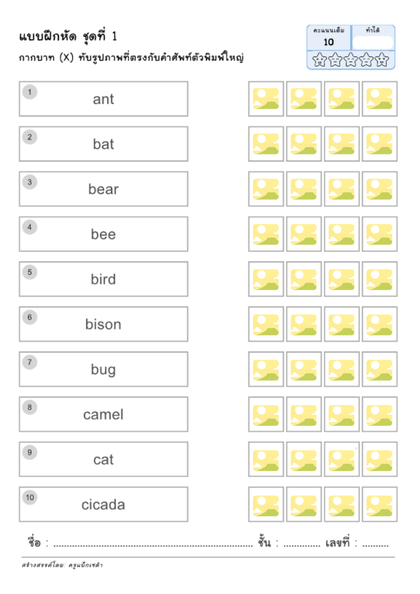The width and height of the screenshot is (420, 594).
Task: Click the first image placeholder in the bird row
Action: 266,279
